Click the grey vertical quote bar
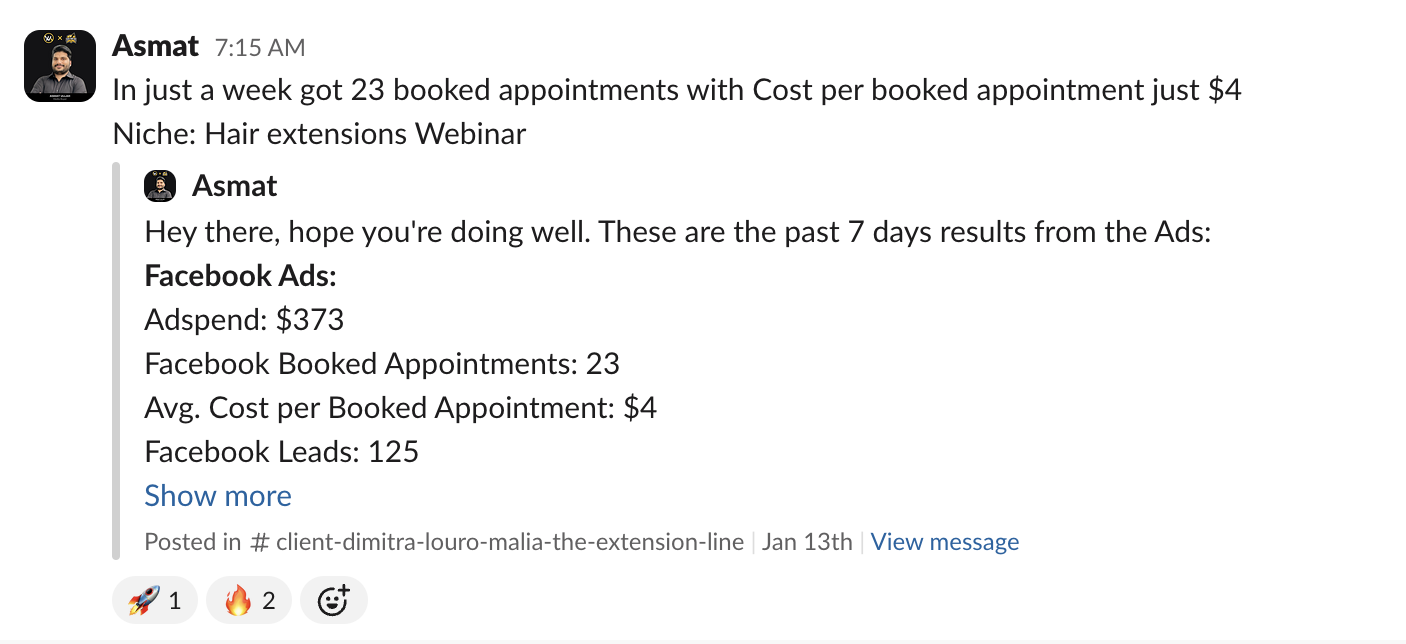The width and height of the screenshot is (1406, 644). [x=116, y=361]
